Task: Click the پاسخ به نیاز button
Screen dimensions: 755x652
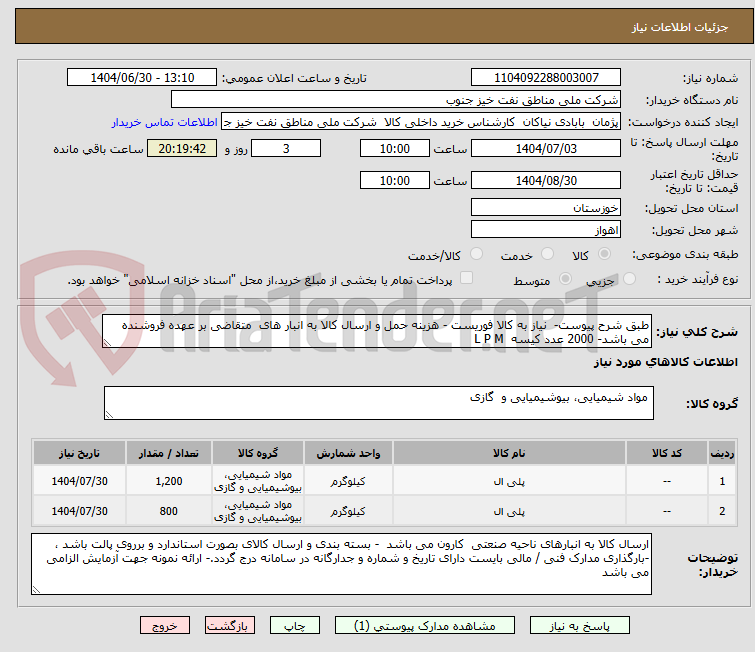Action: click(580, 626)
